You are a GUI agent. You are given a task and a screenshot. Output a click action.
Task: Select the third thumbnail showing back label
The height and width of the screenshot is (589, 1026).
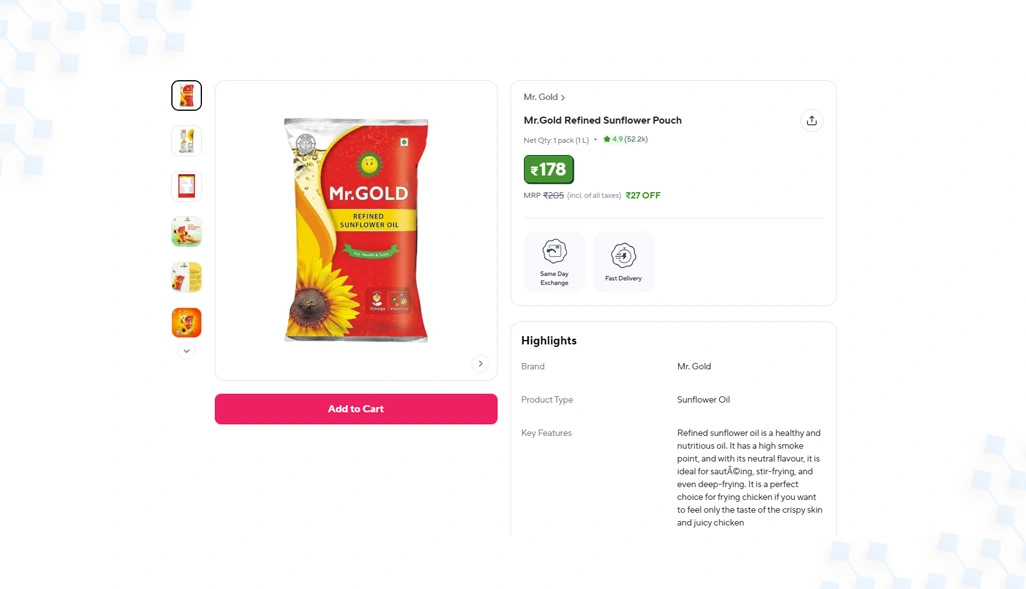tap(186, 186)
